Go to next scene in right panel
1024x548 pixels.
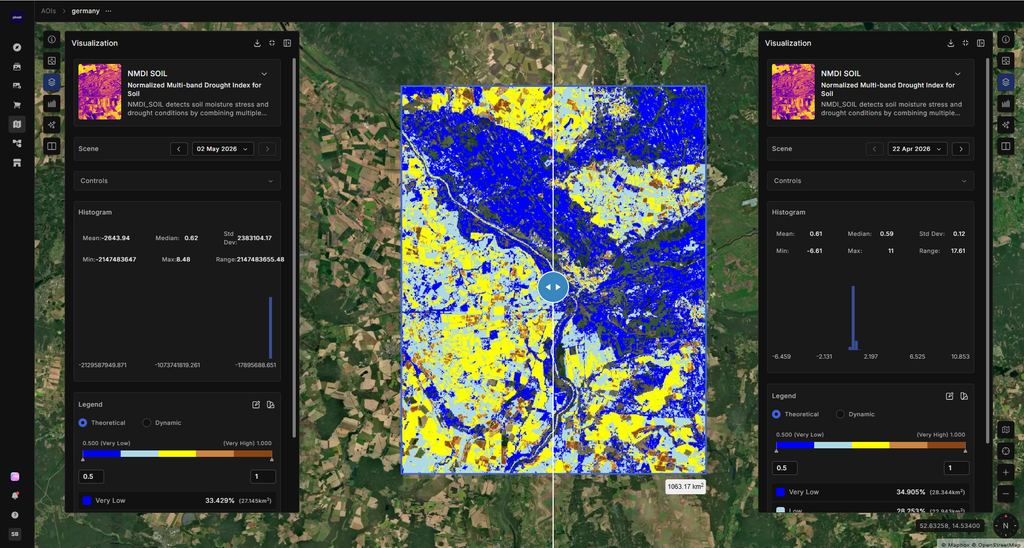[960, 149]
